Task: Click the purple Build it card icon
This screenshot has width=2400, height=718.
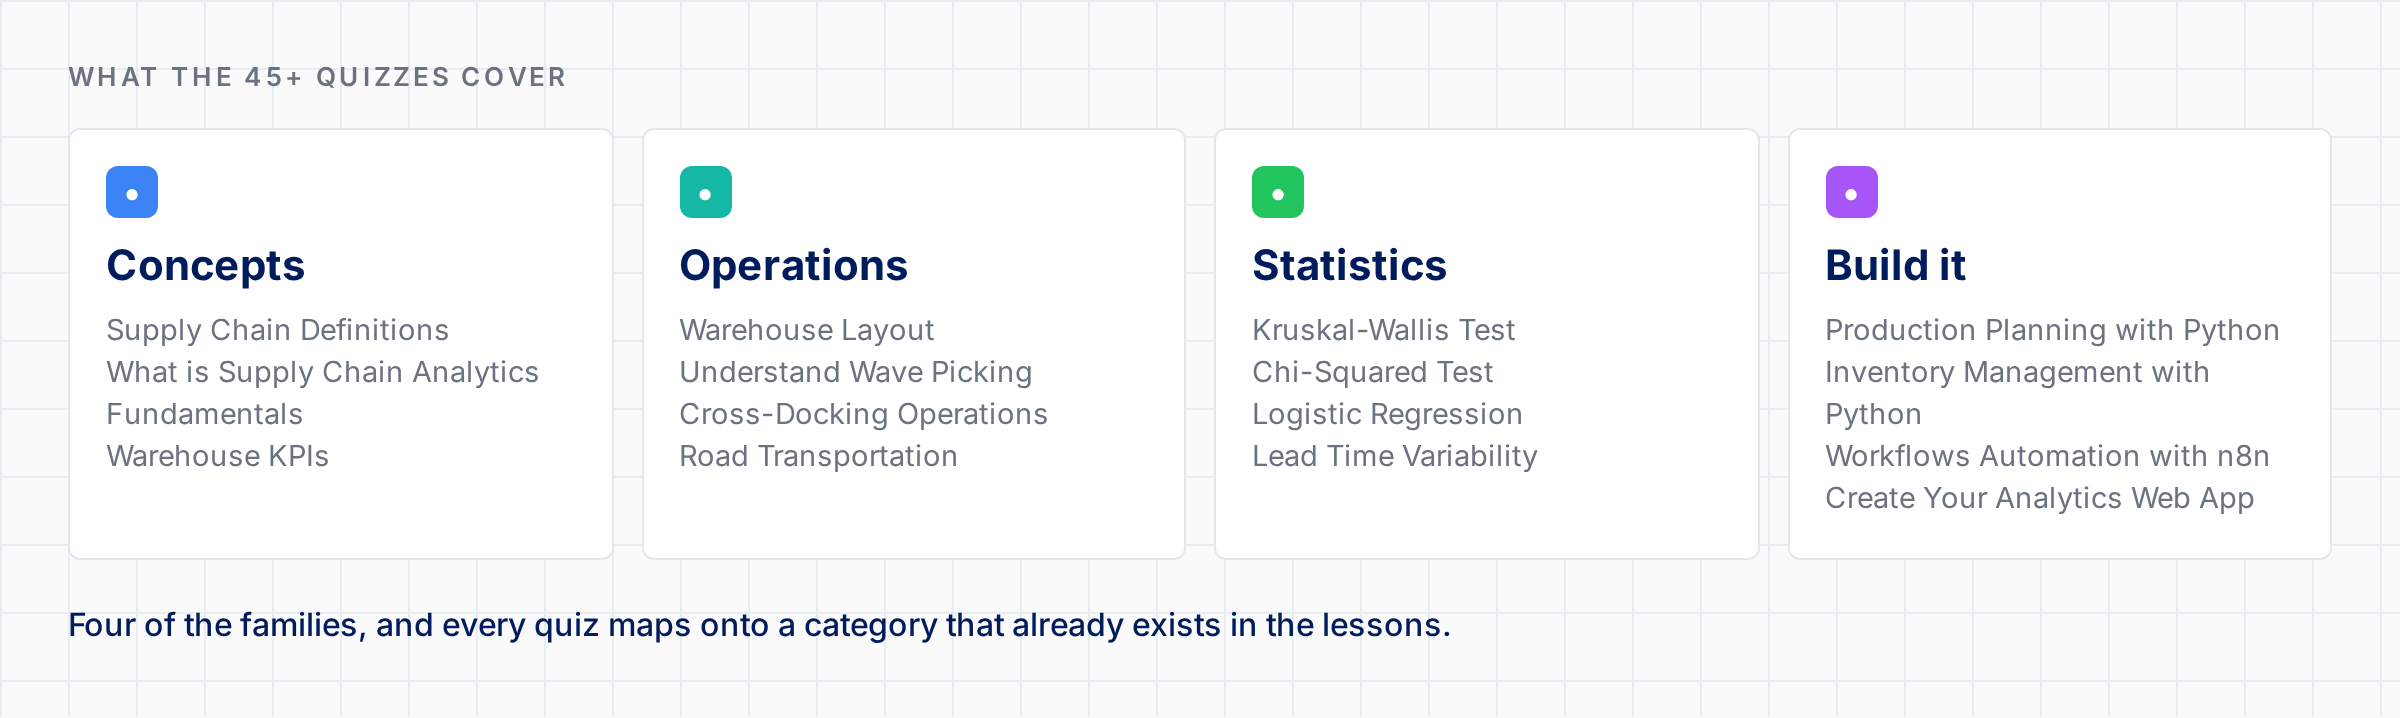Action: point(1852,192)
